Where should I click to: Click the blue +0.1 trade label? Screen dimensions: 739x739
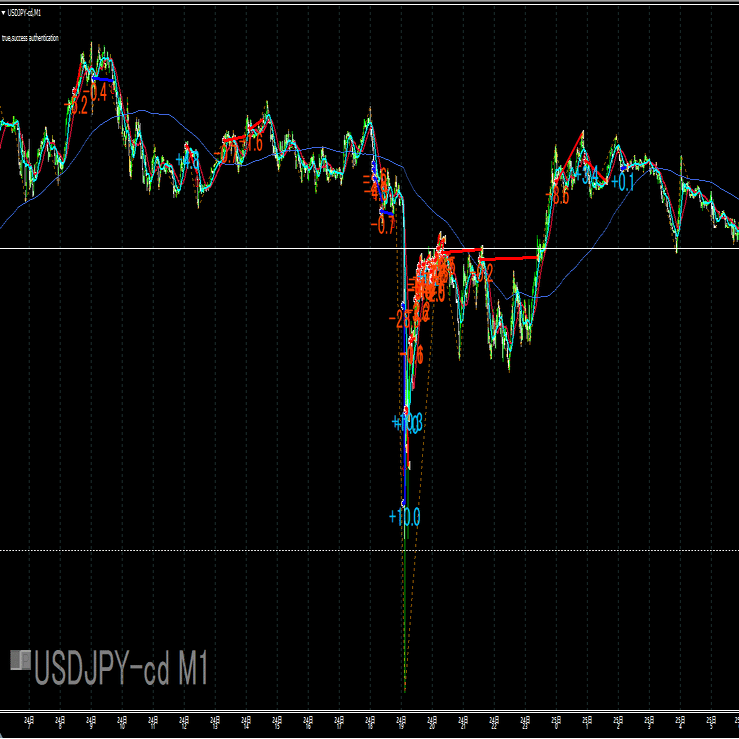point(623,183)
